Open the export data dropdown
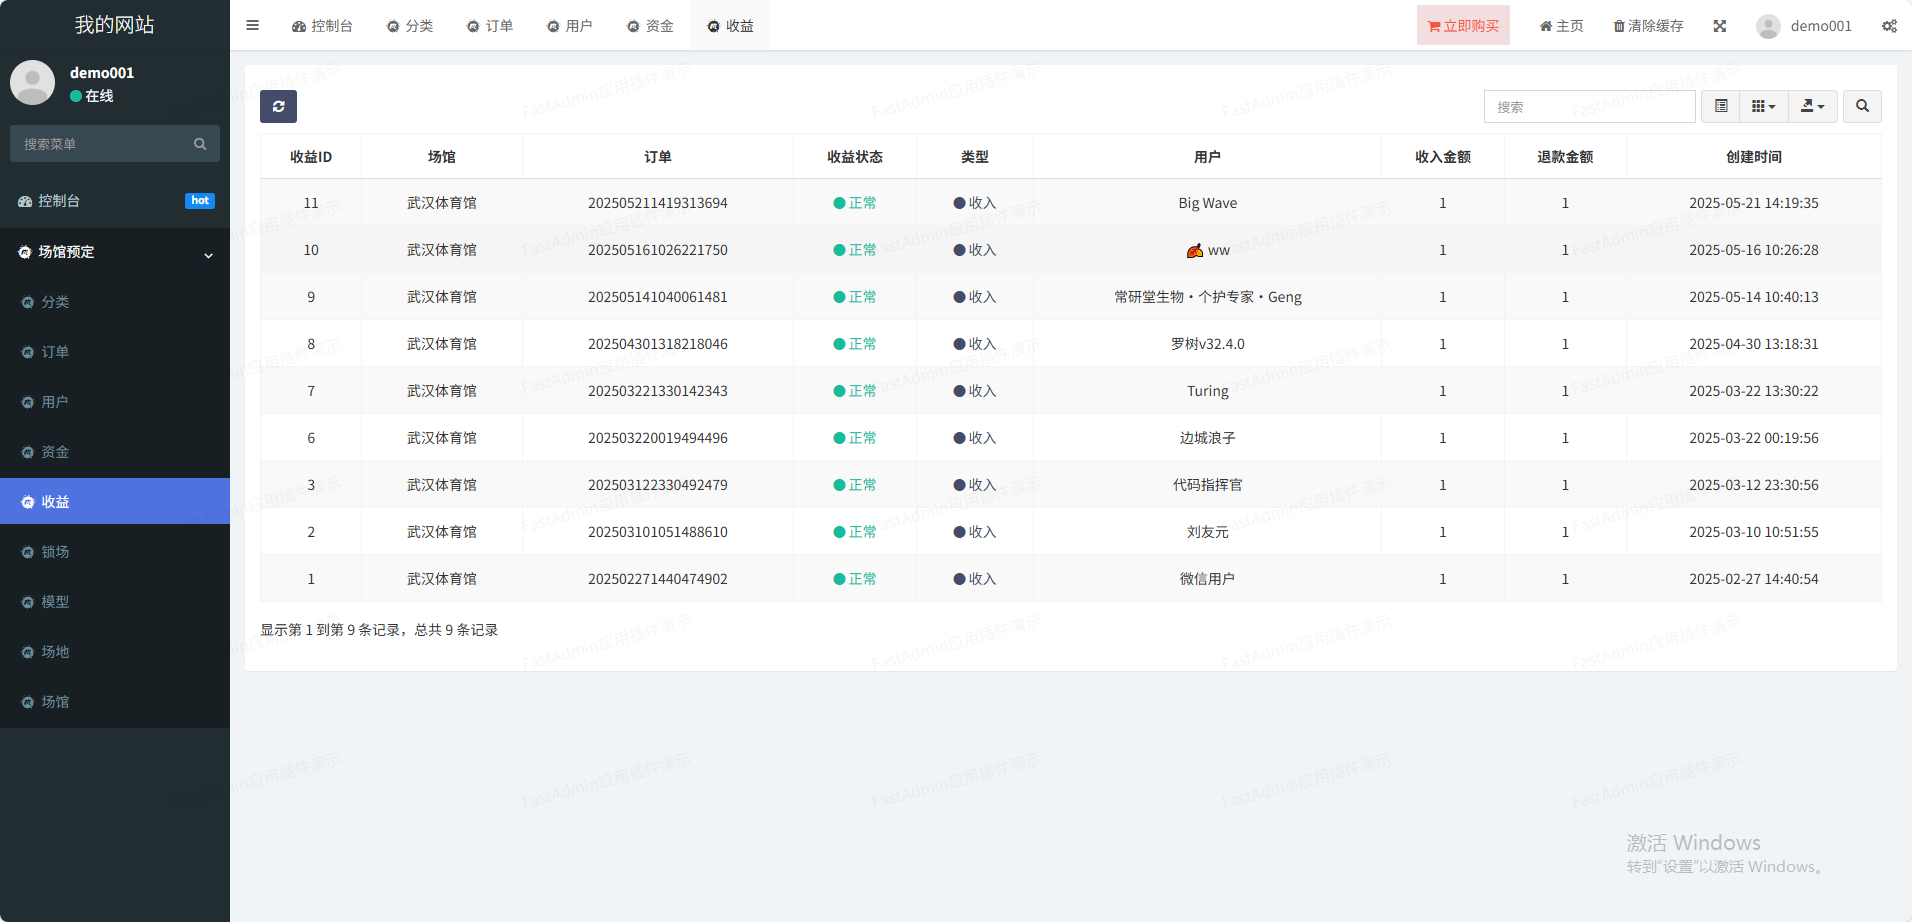The width and height of the screenshot is (1912, 922). click(1812, 106)
